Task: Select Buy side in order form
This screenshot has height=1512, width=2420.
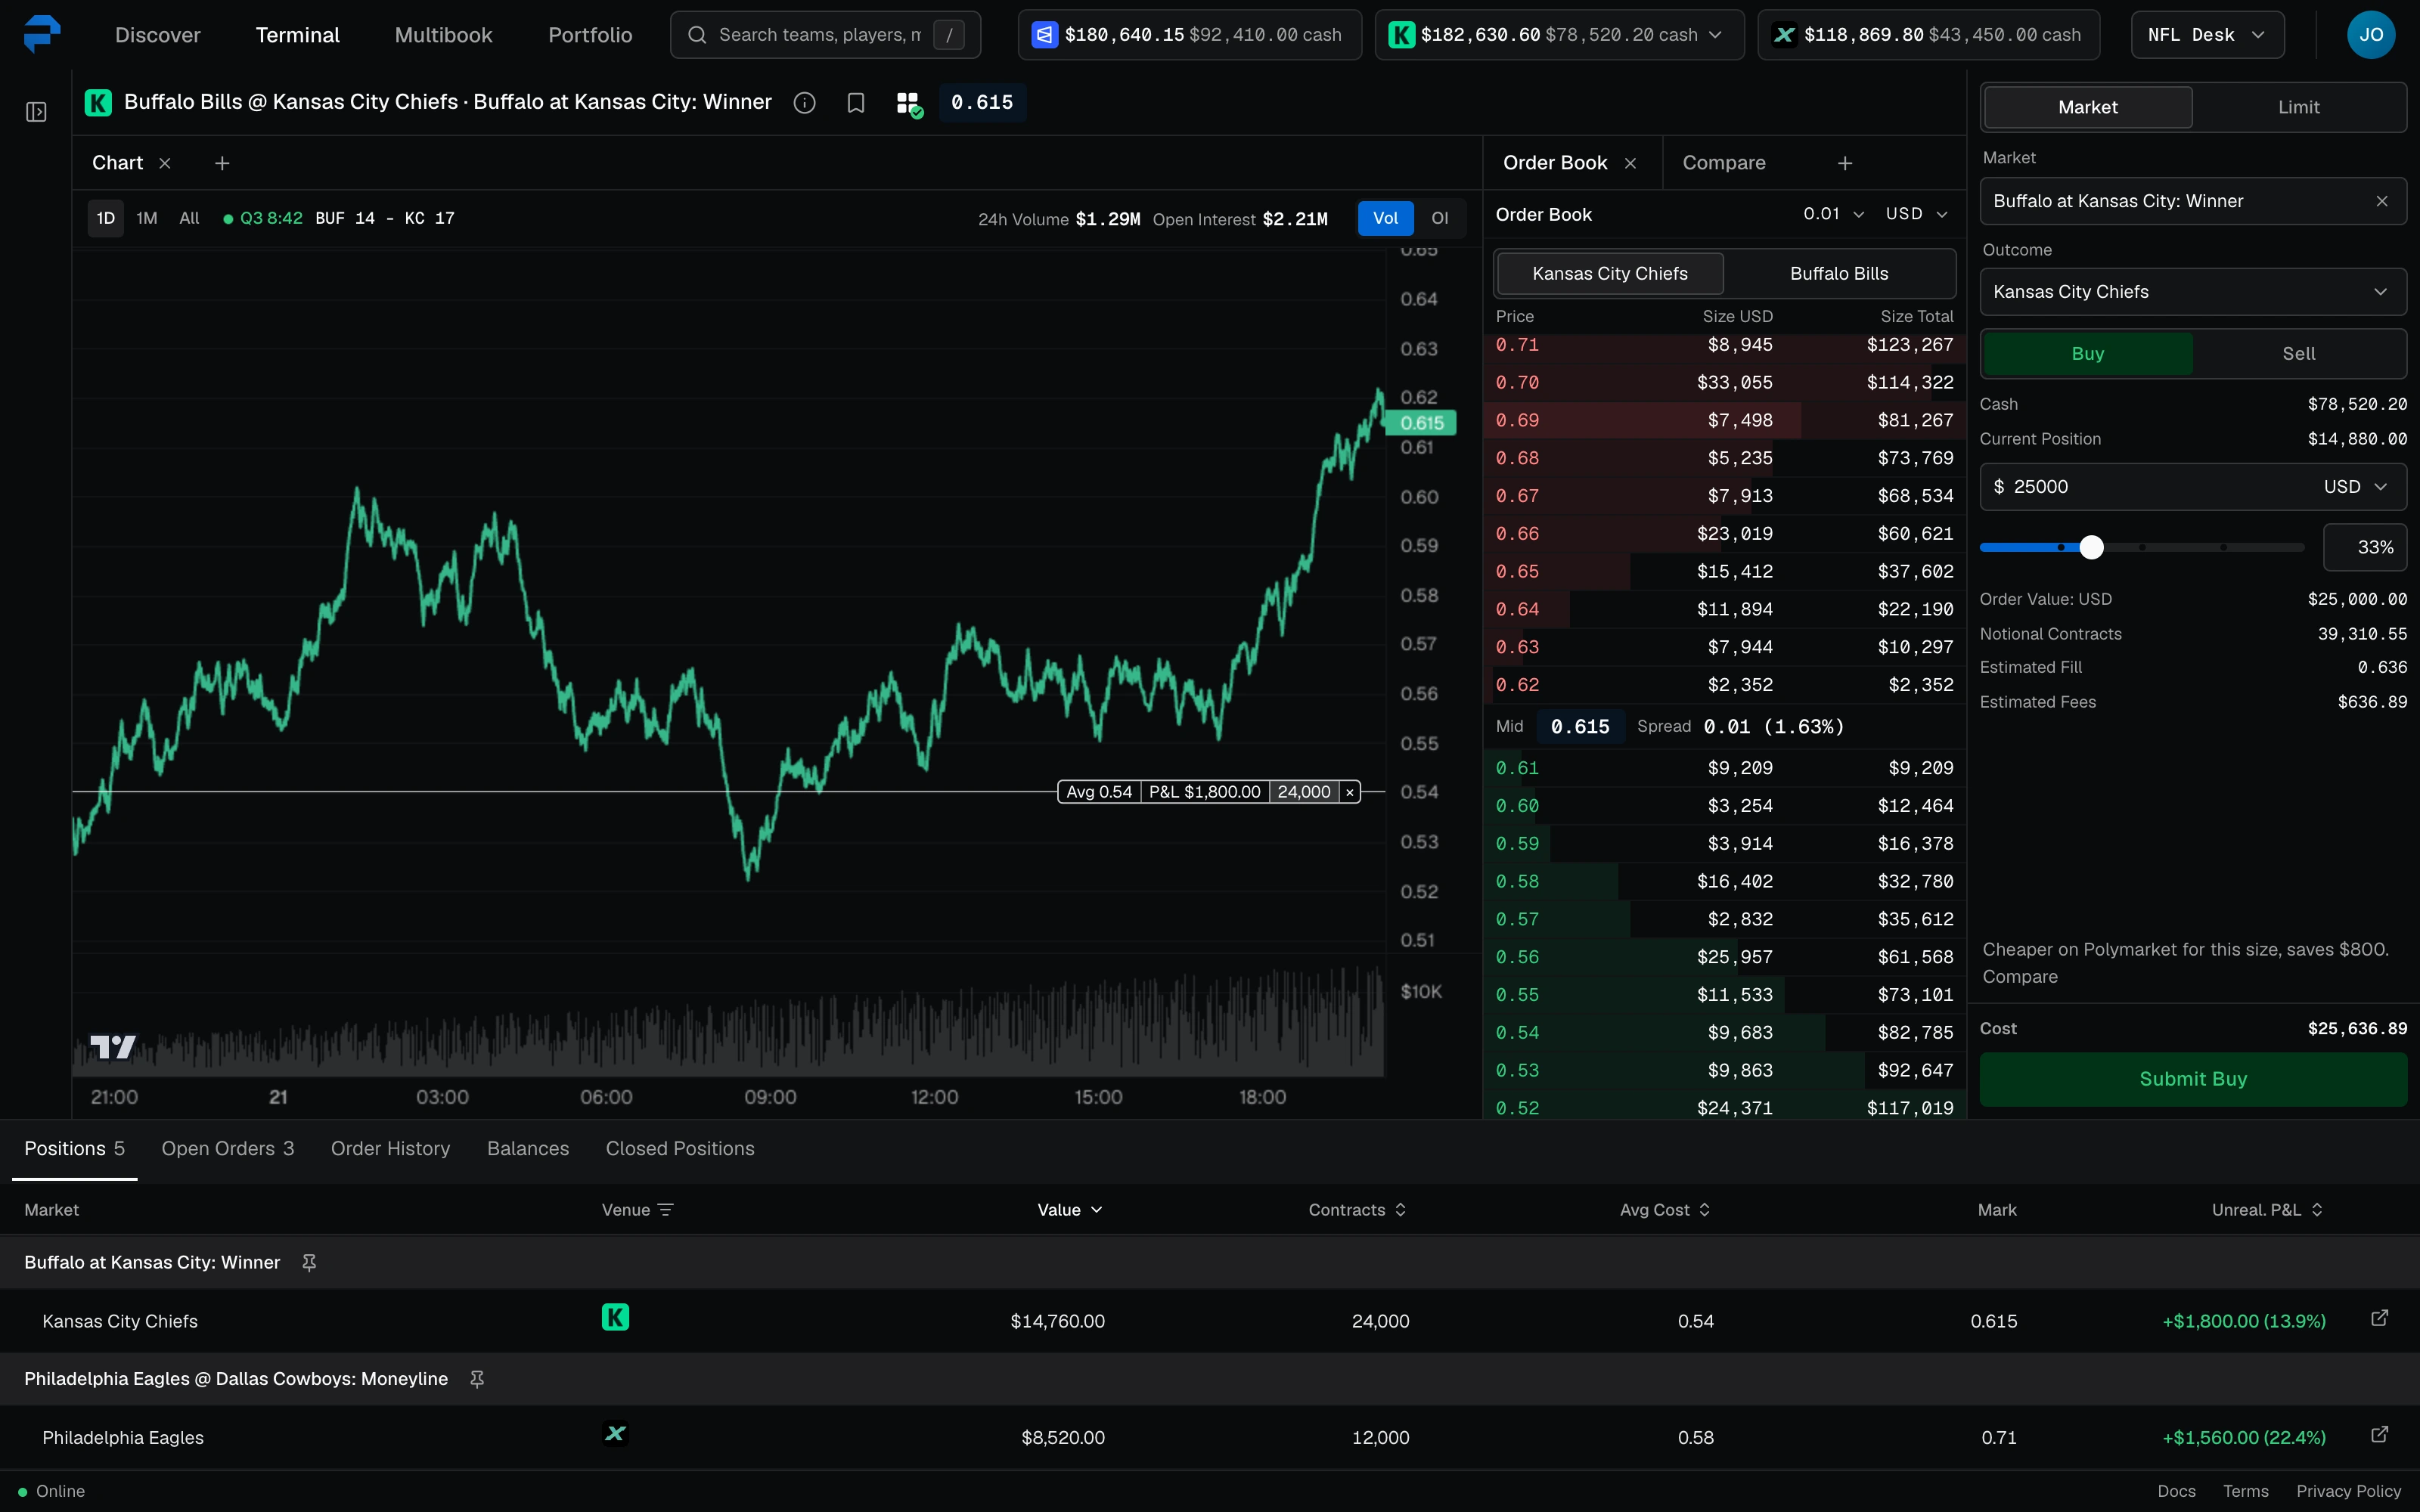Action: click(2087, 354)
